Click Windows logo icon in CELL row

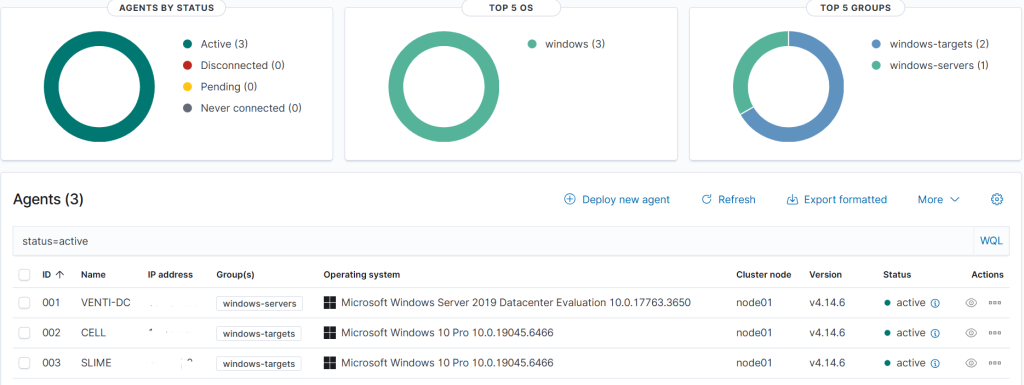[330, 333]
